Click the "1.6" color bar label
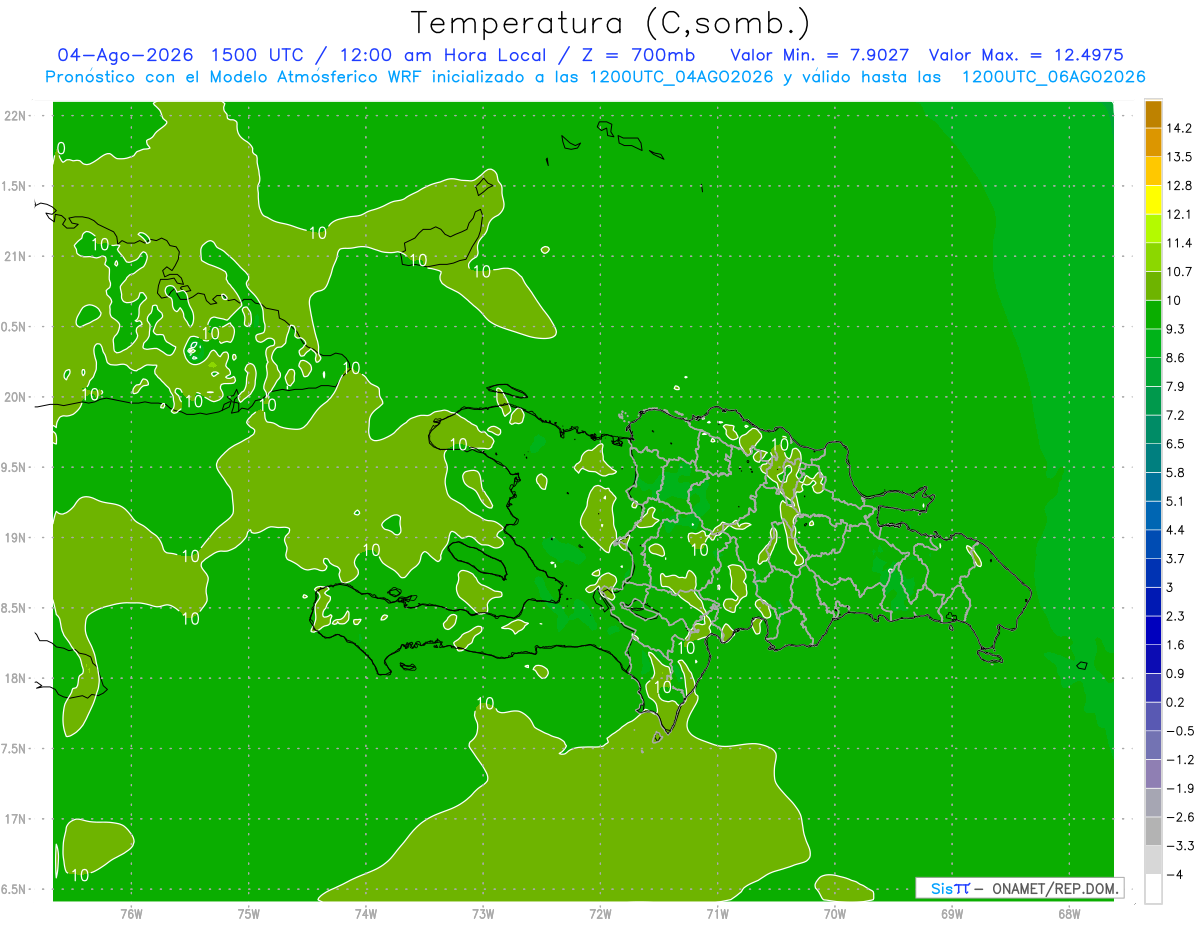Image resolution: width=1200 pixels, height=927 pixels. [1176, 645]
